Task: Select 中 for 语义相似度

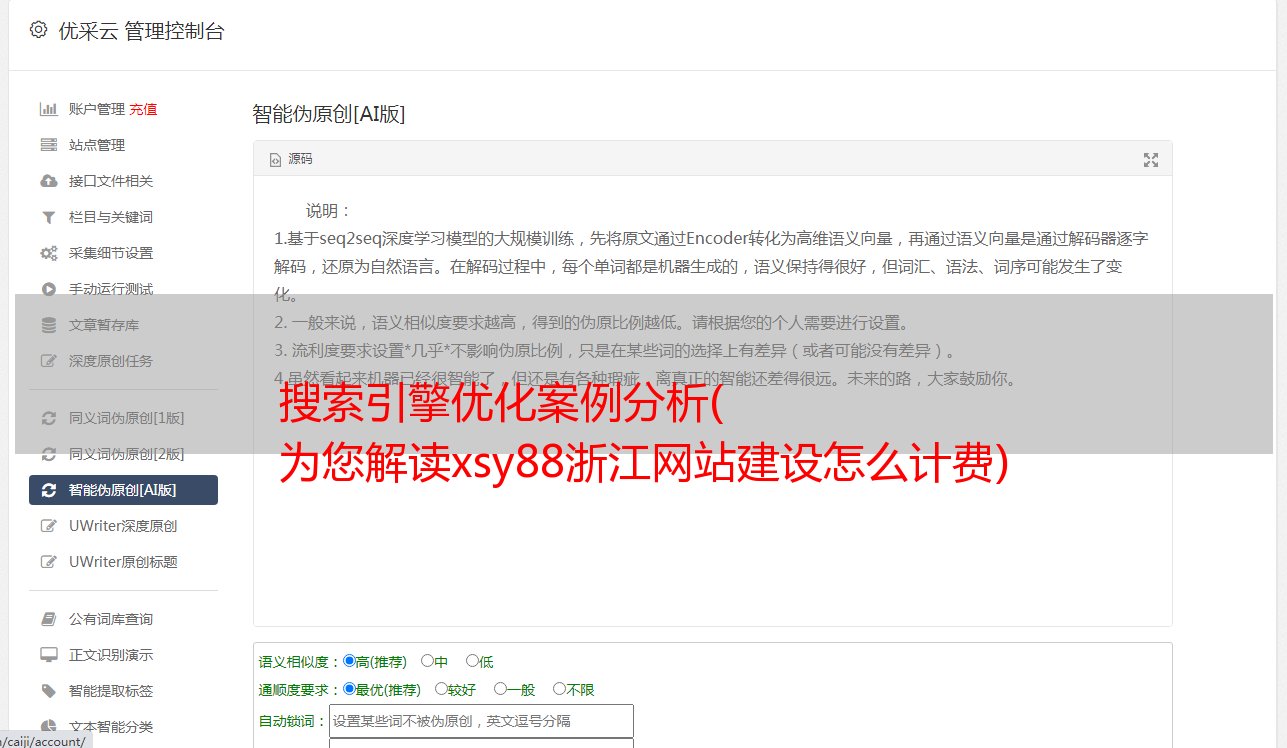Action: click(x=427, y=661)
